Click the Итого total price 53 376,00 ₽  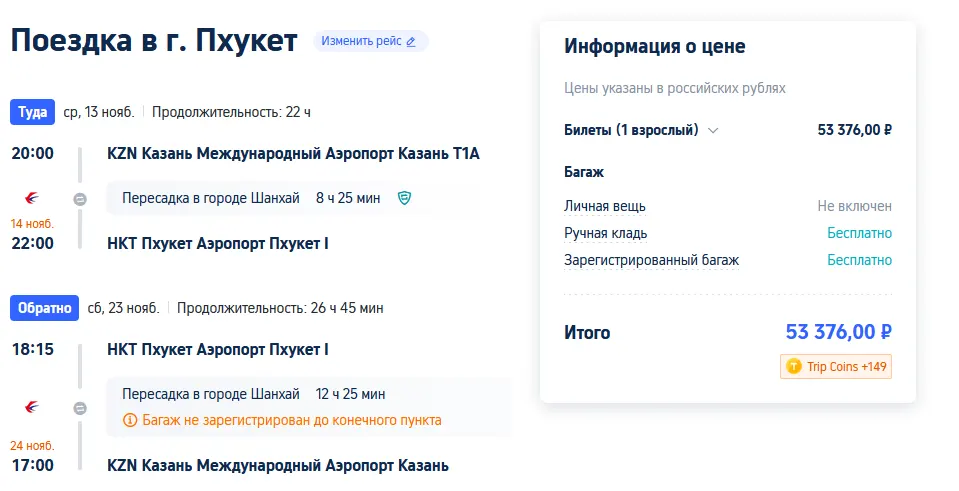click(x=838, y=332)
